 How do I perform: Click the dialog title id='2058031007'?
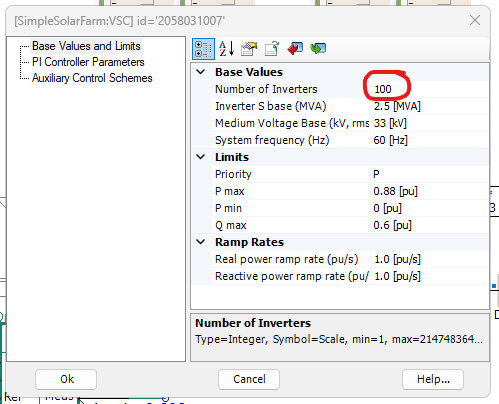(x=181, y=21)
